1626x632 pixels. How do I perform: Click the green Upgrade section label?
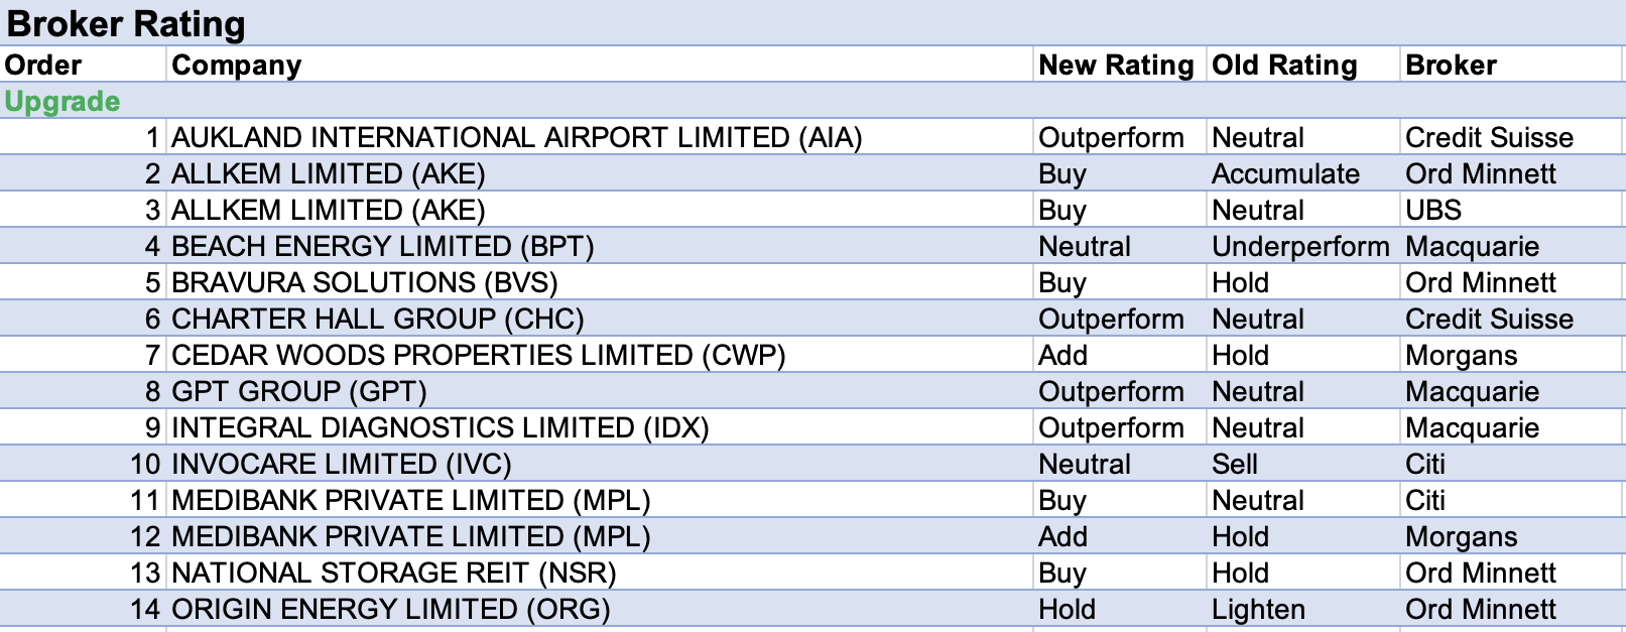[x=62, y=101]
